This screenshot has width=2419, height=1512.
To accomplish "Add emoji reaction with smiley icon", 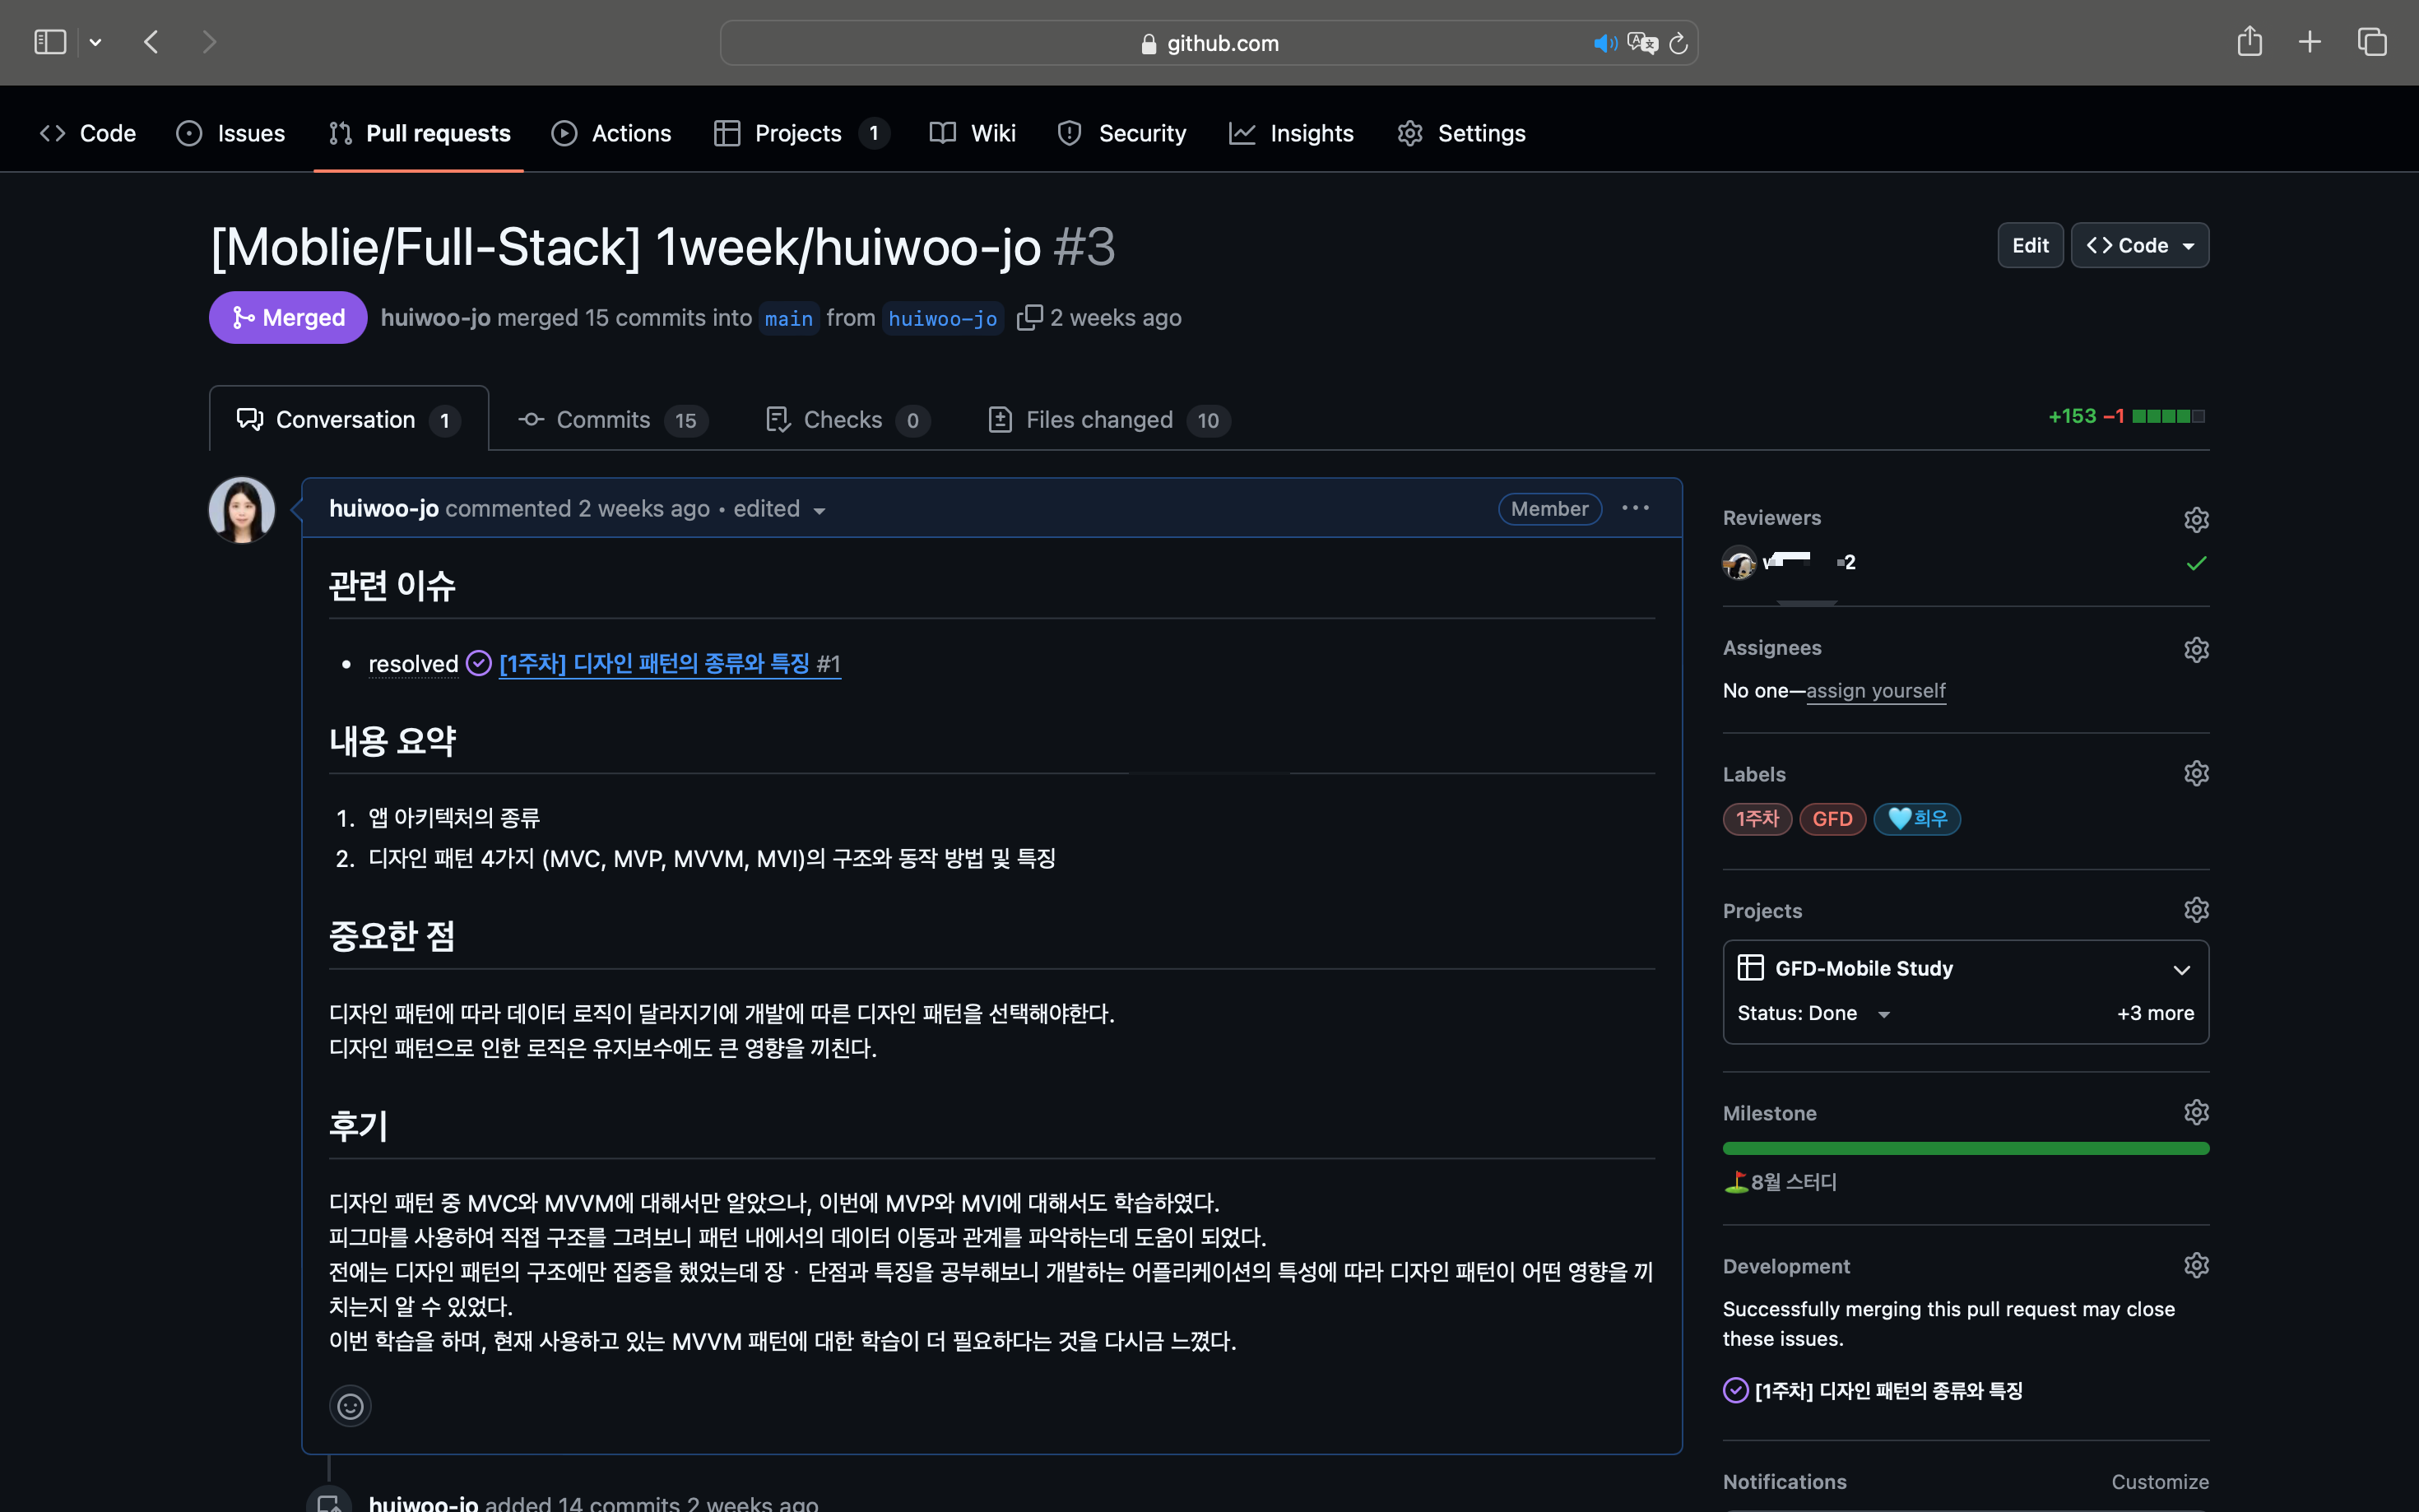I will click(x=350, y=1406).
